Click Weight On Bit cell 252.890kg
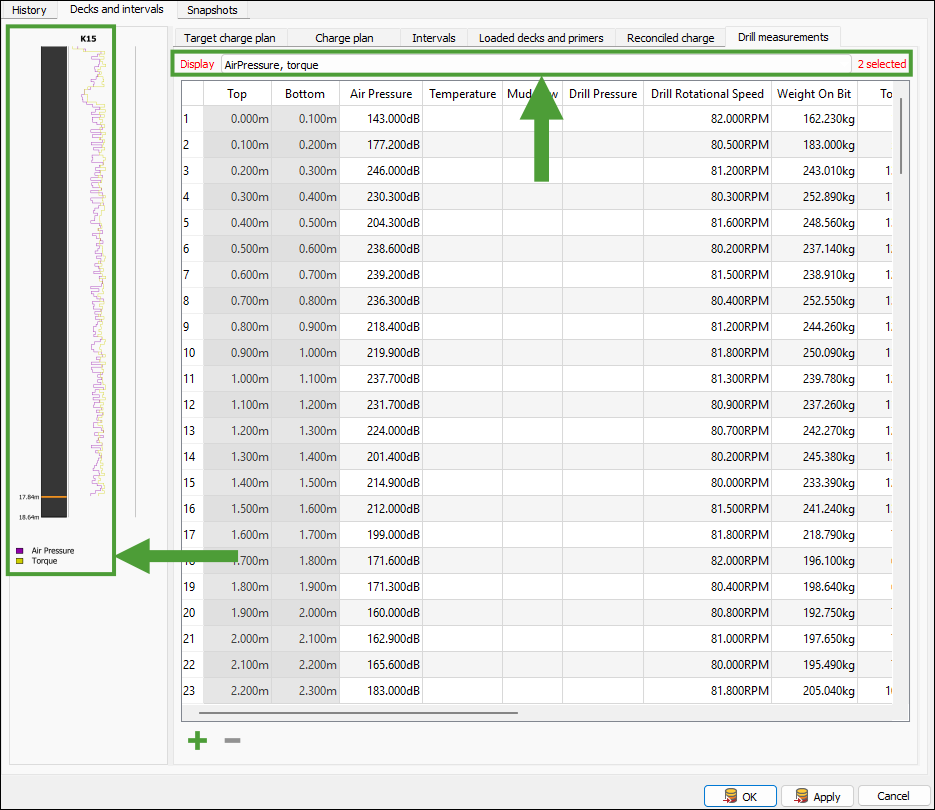 coord(815,197)
